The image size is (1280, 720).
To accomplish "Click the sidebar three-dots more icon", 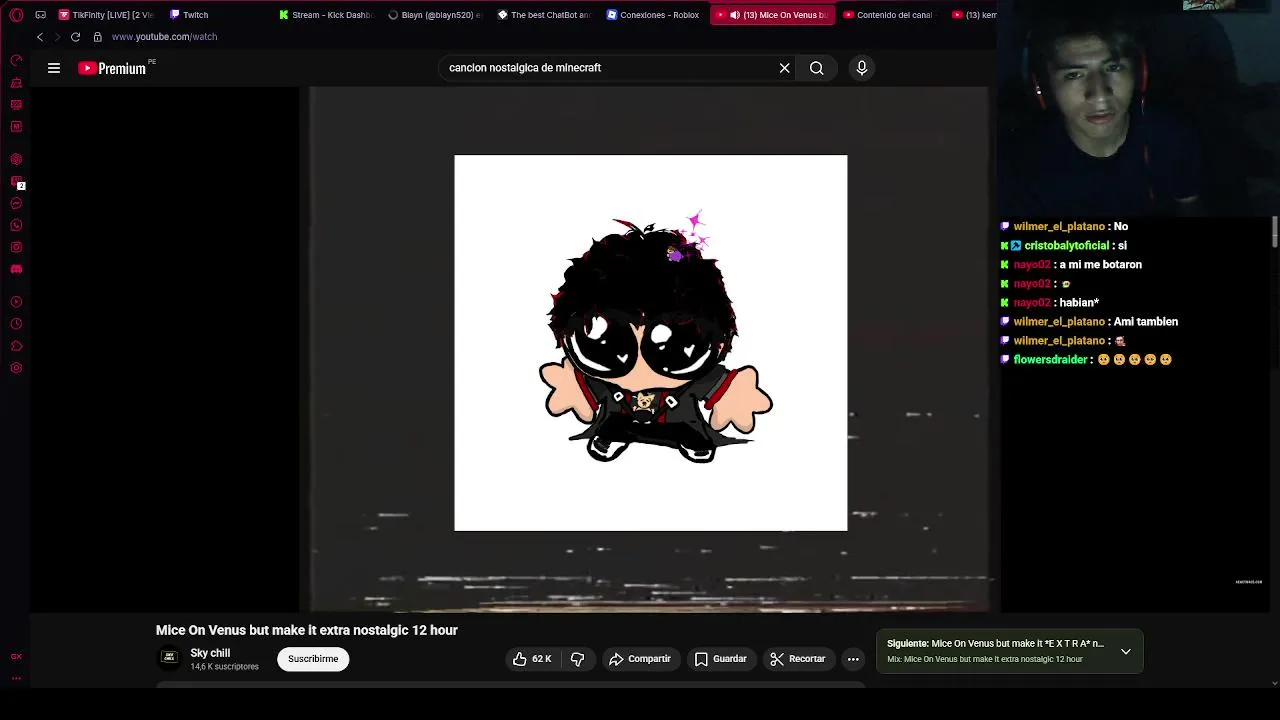I will click(x=16, y=678).
